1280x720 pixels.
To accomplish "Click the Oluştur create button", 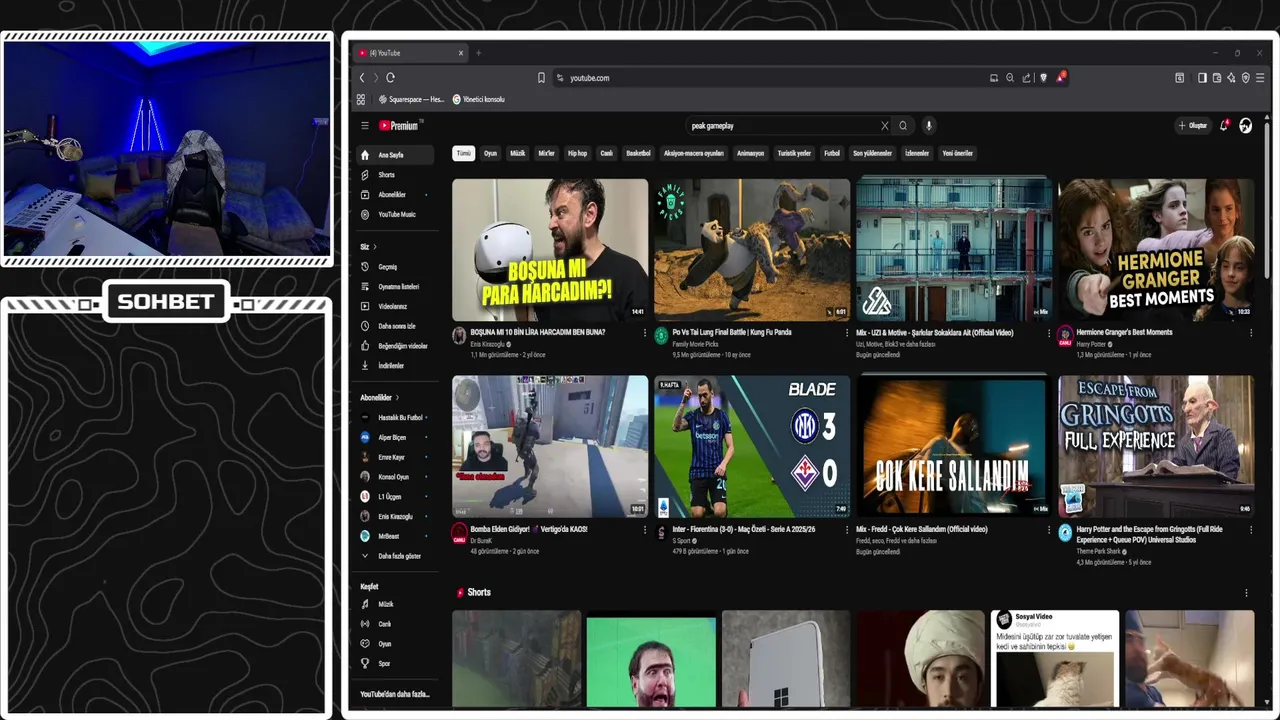I will click(x=1192, y=126).
